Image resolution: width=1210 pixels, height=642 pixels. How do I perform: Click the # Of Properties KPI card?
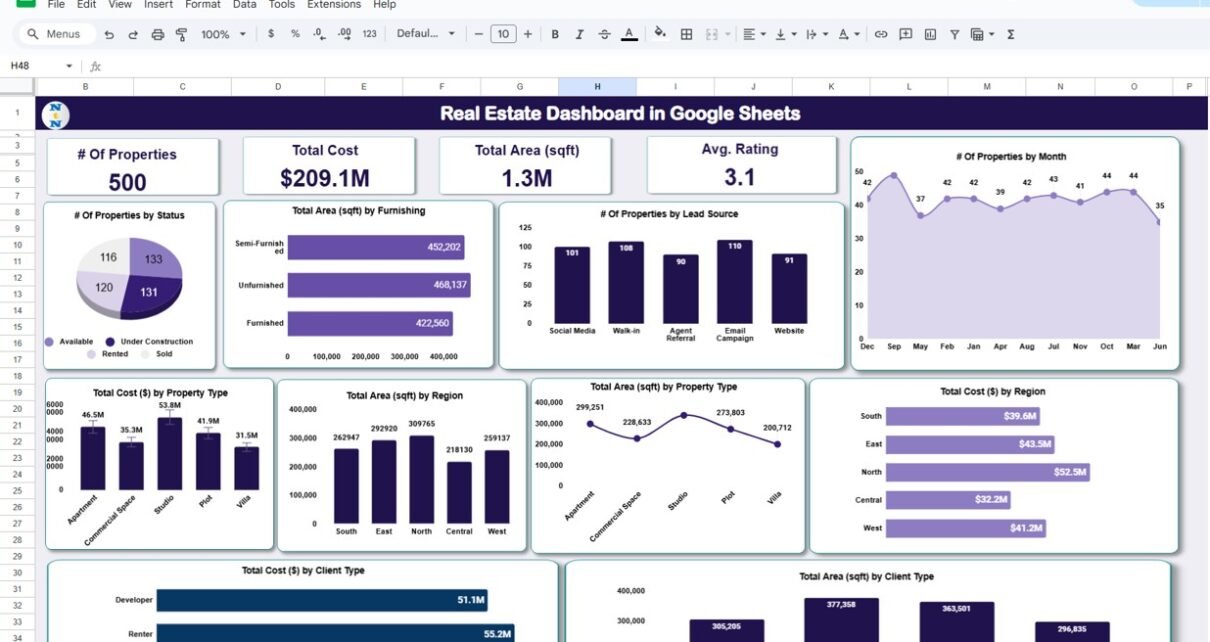pyautogui.click(x=132, y=167)
